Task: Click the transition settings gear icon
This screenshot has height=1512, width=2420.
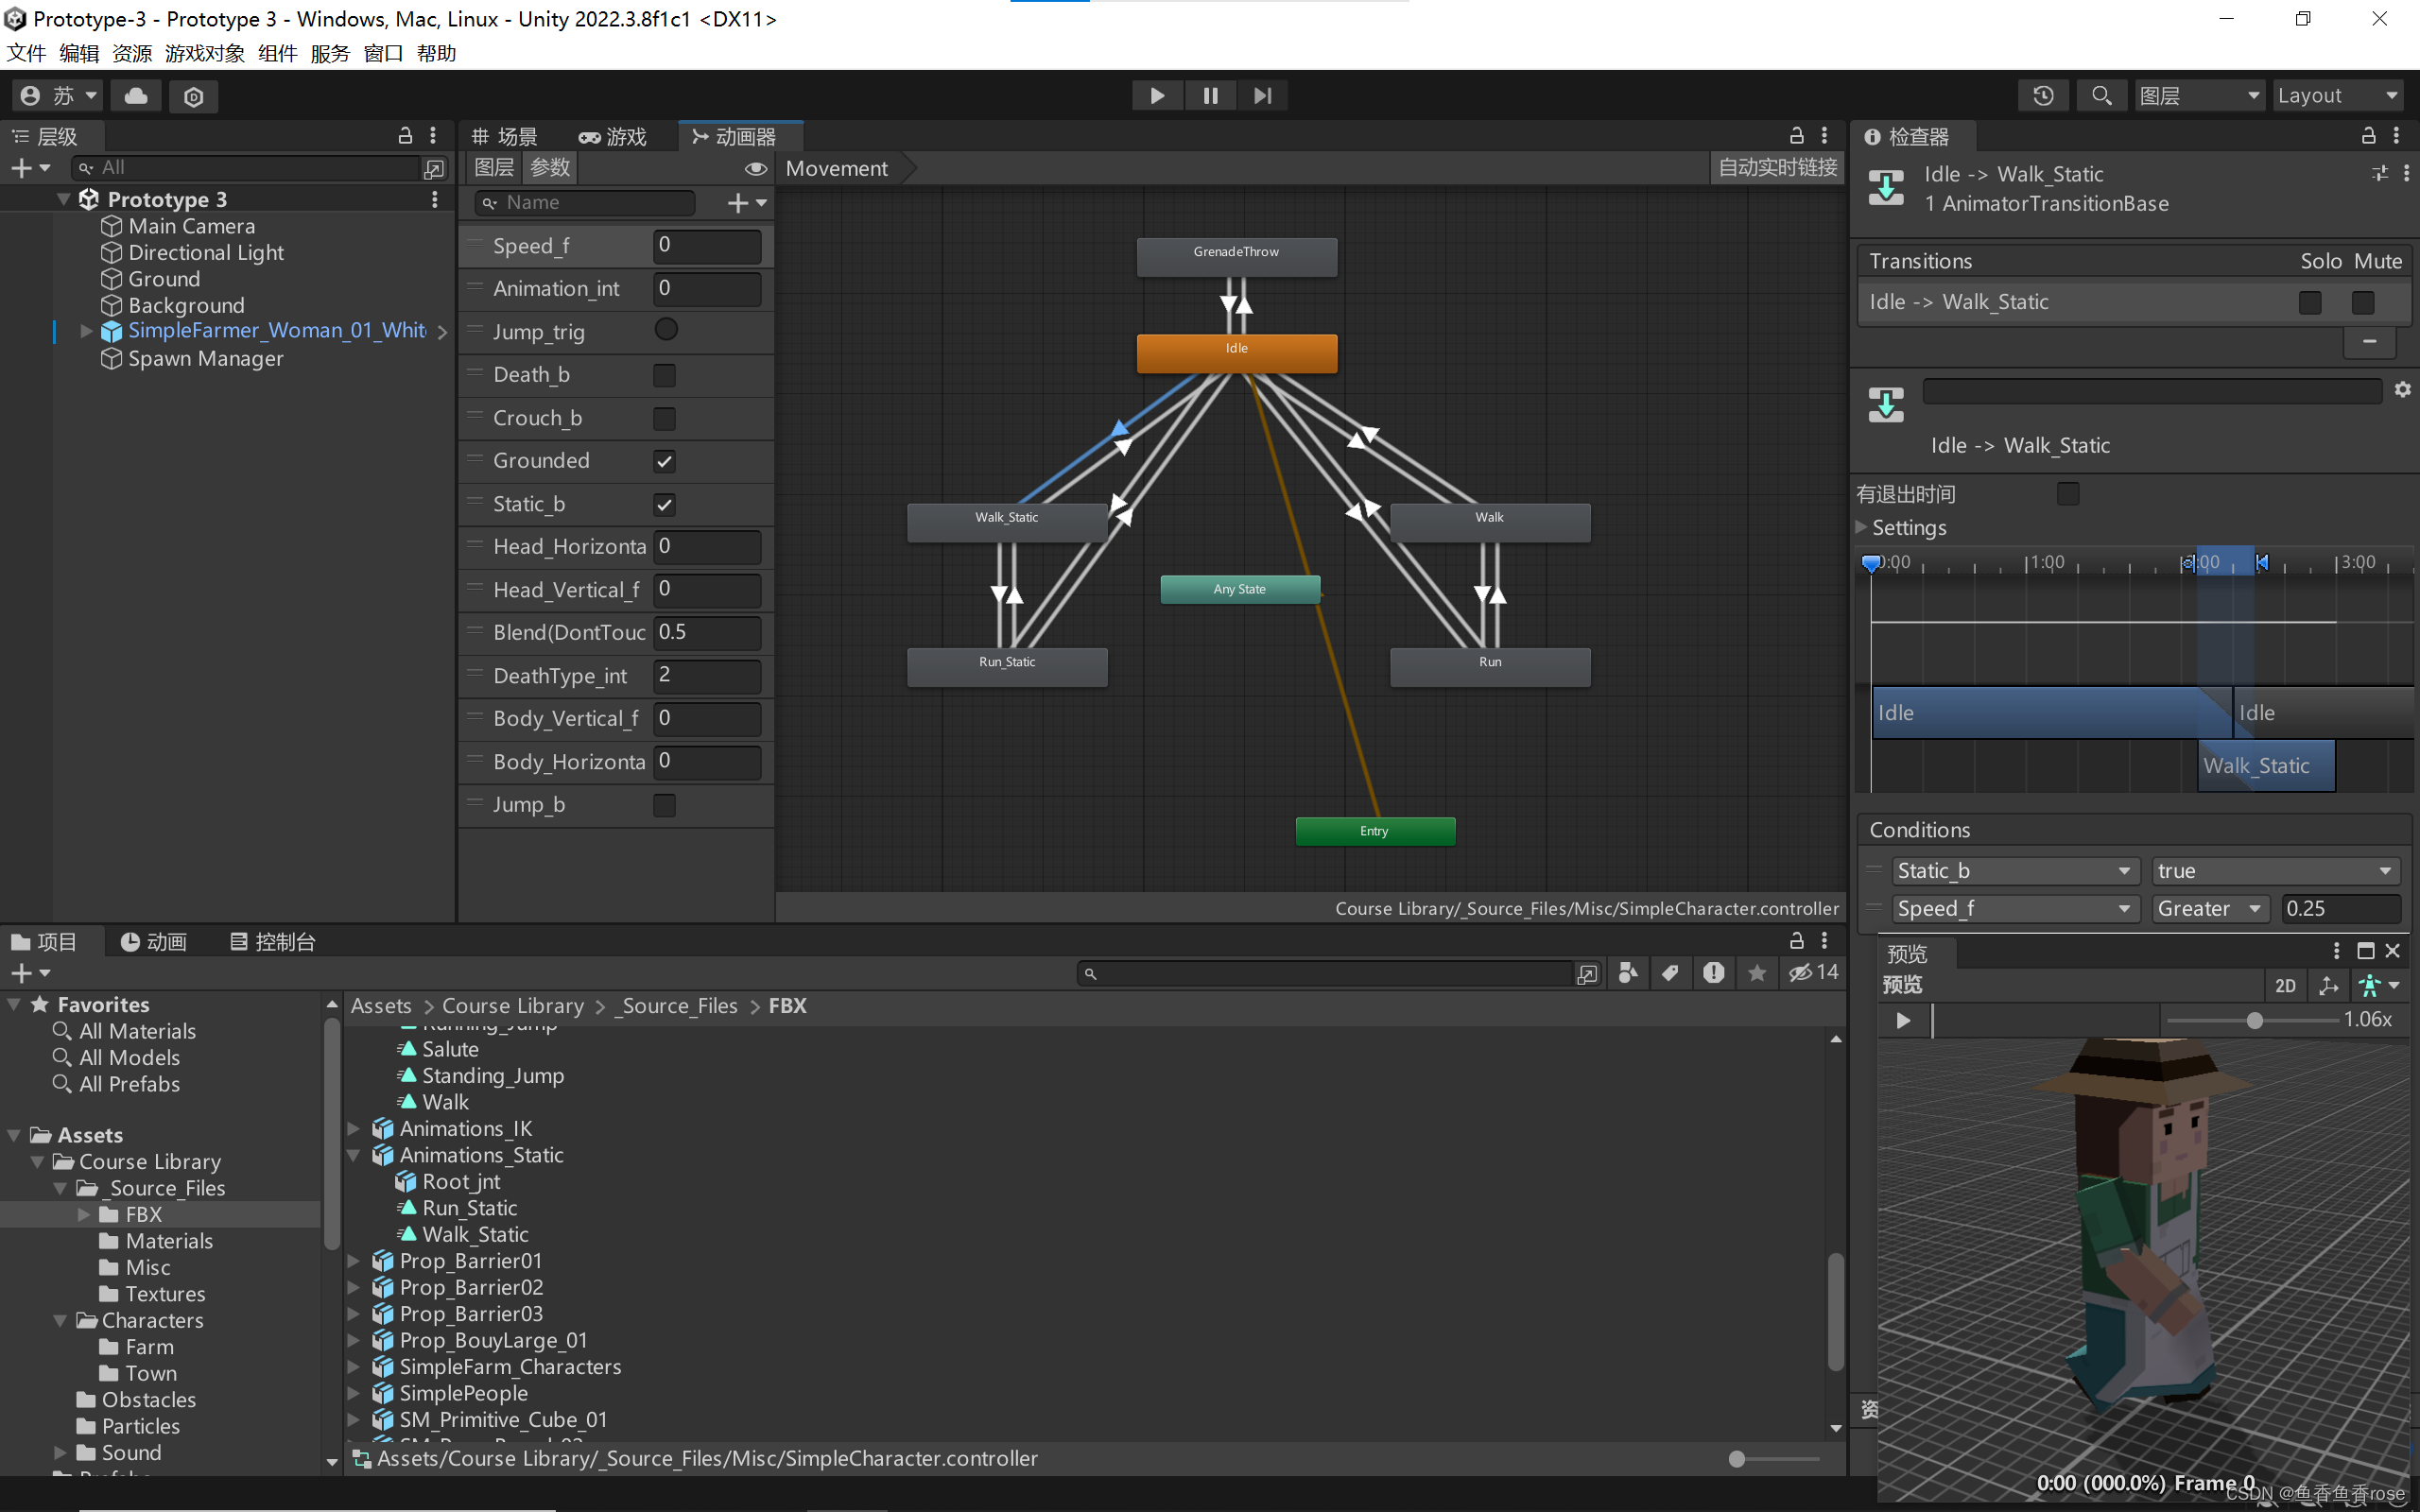Action: 2402,390
